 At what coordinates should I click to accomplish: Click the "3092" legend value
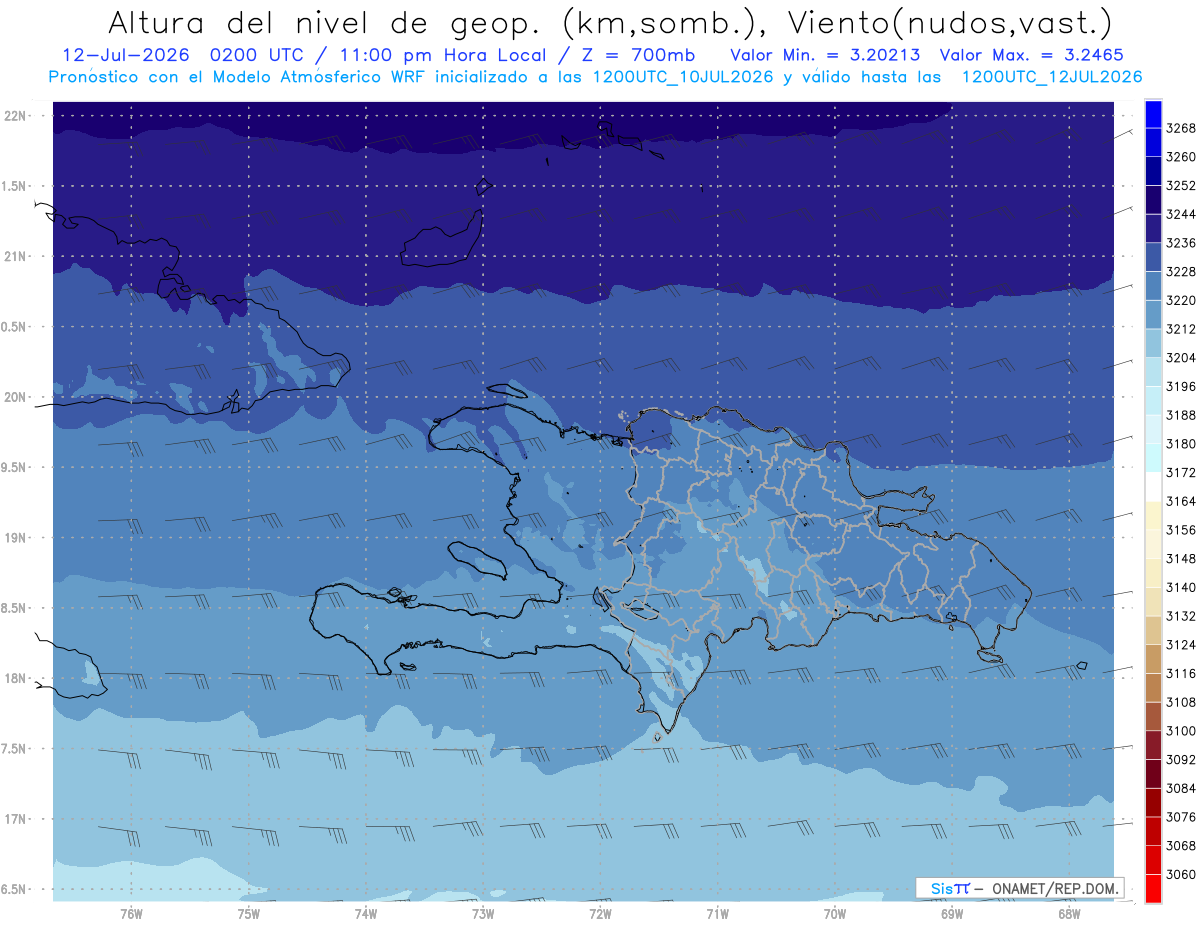click(x=1181, y=760)
